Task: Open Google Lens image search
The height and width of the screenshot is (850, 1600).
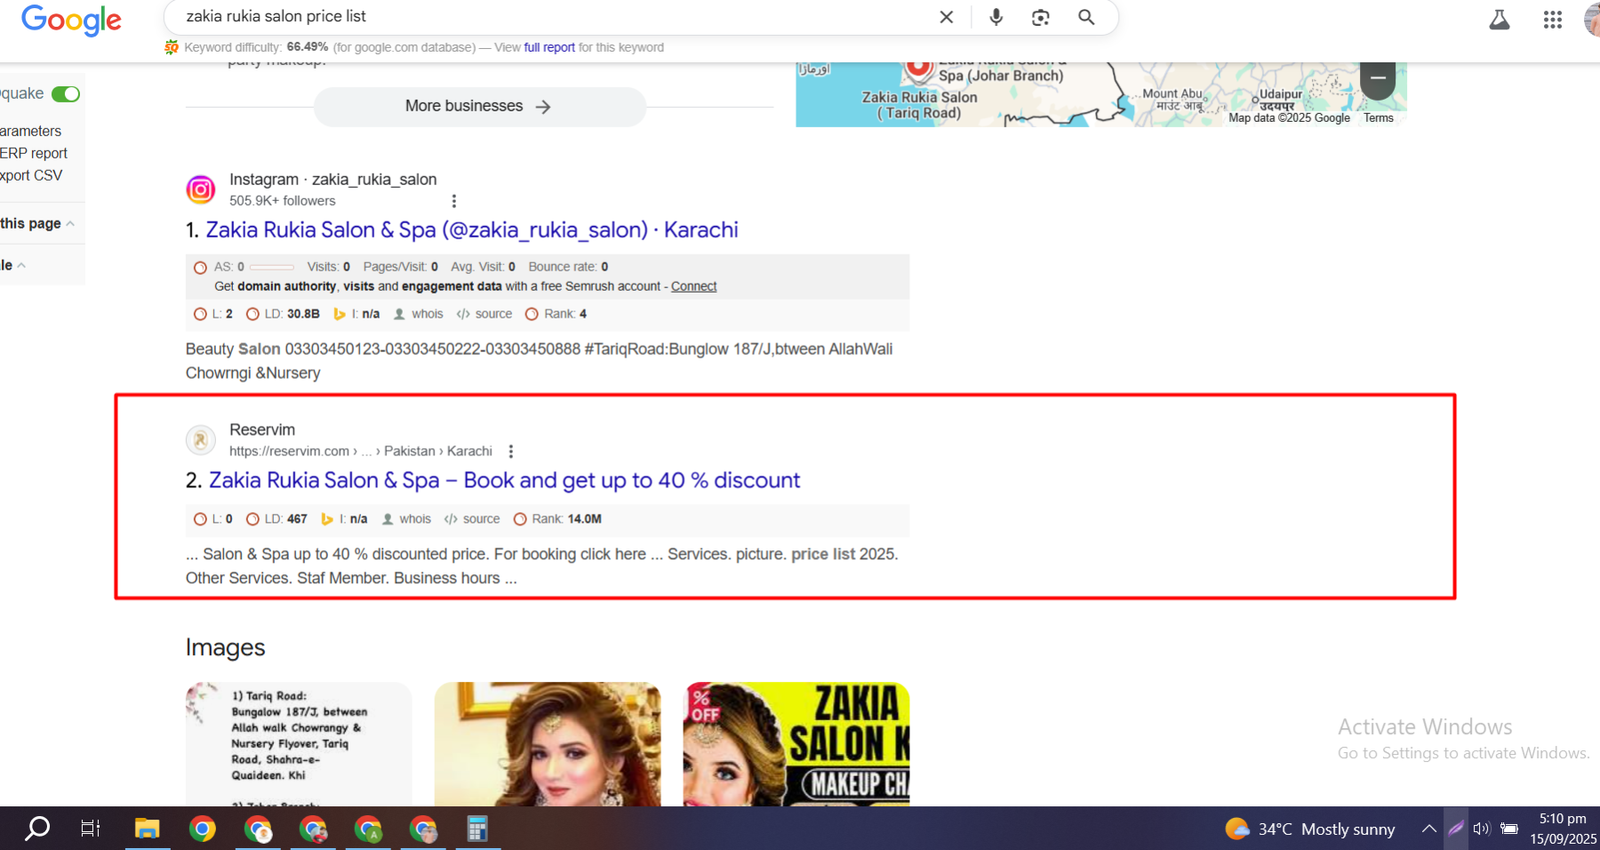Action: (x=1040, y=17)
